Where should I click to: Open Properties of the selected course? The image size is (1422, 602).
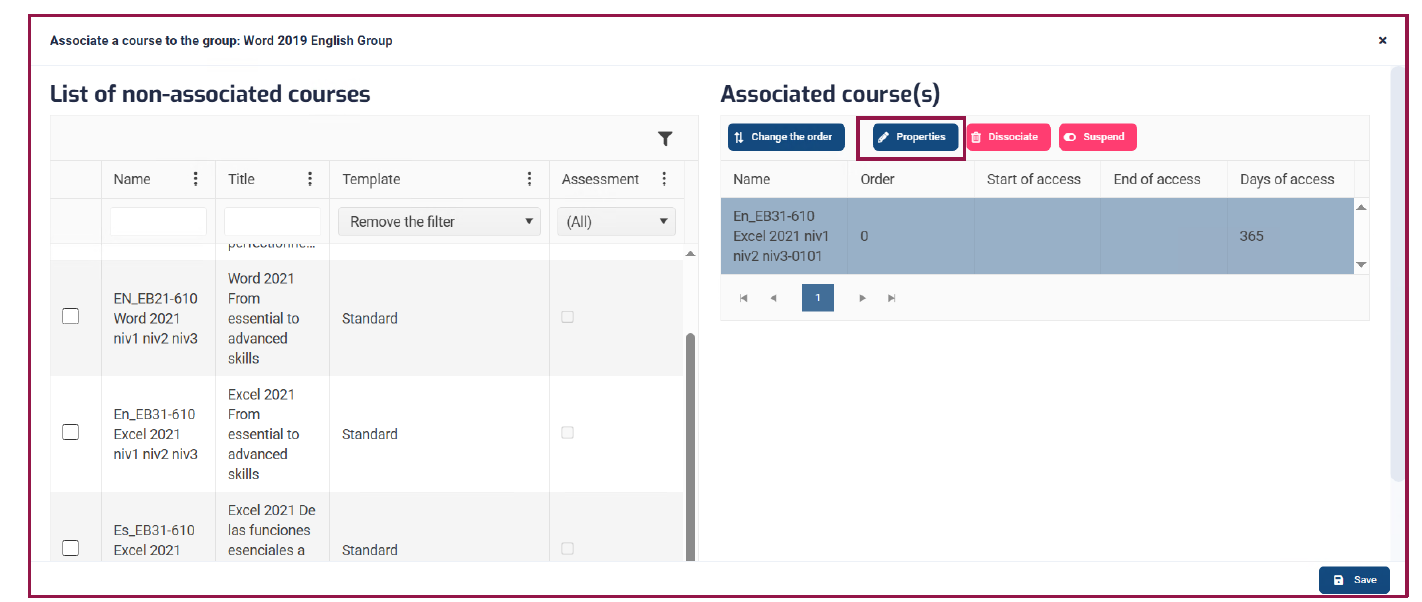[911, 137]
